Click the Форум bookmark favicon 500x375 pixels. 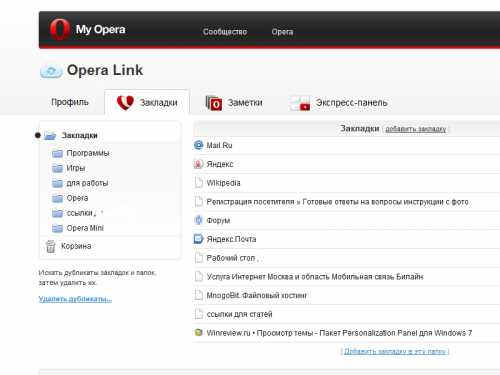199,220
